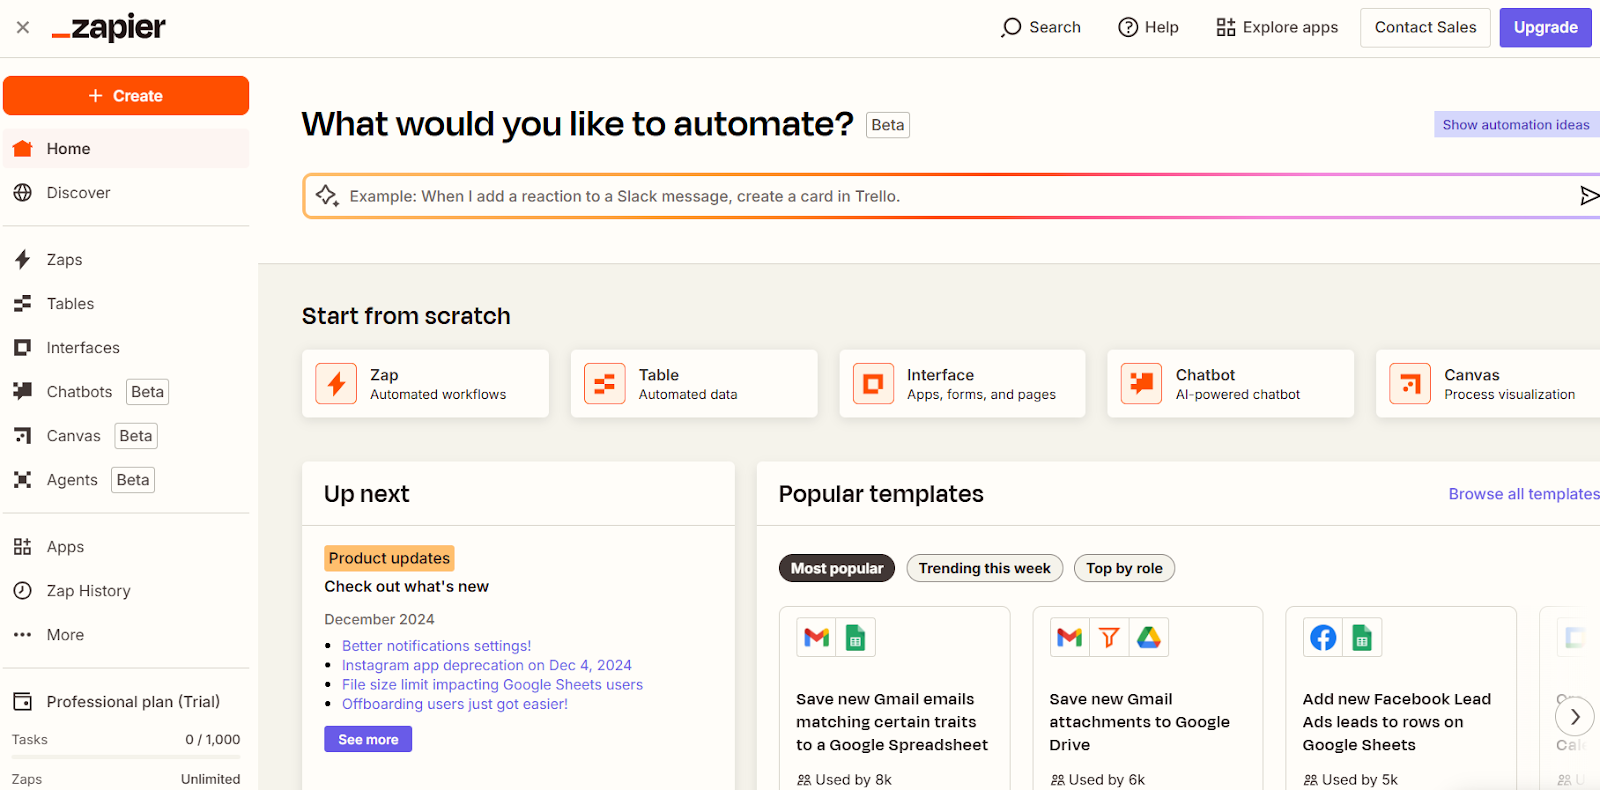Click the Facebook icon on the third template
Screen dimensions: 1600x790
tap(1323, 637)
